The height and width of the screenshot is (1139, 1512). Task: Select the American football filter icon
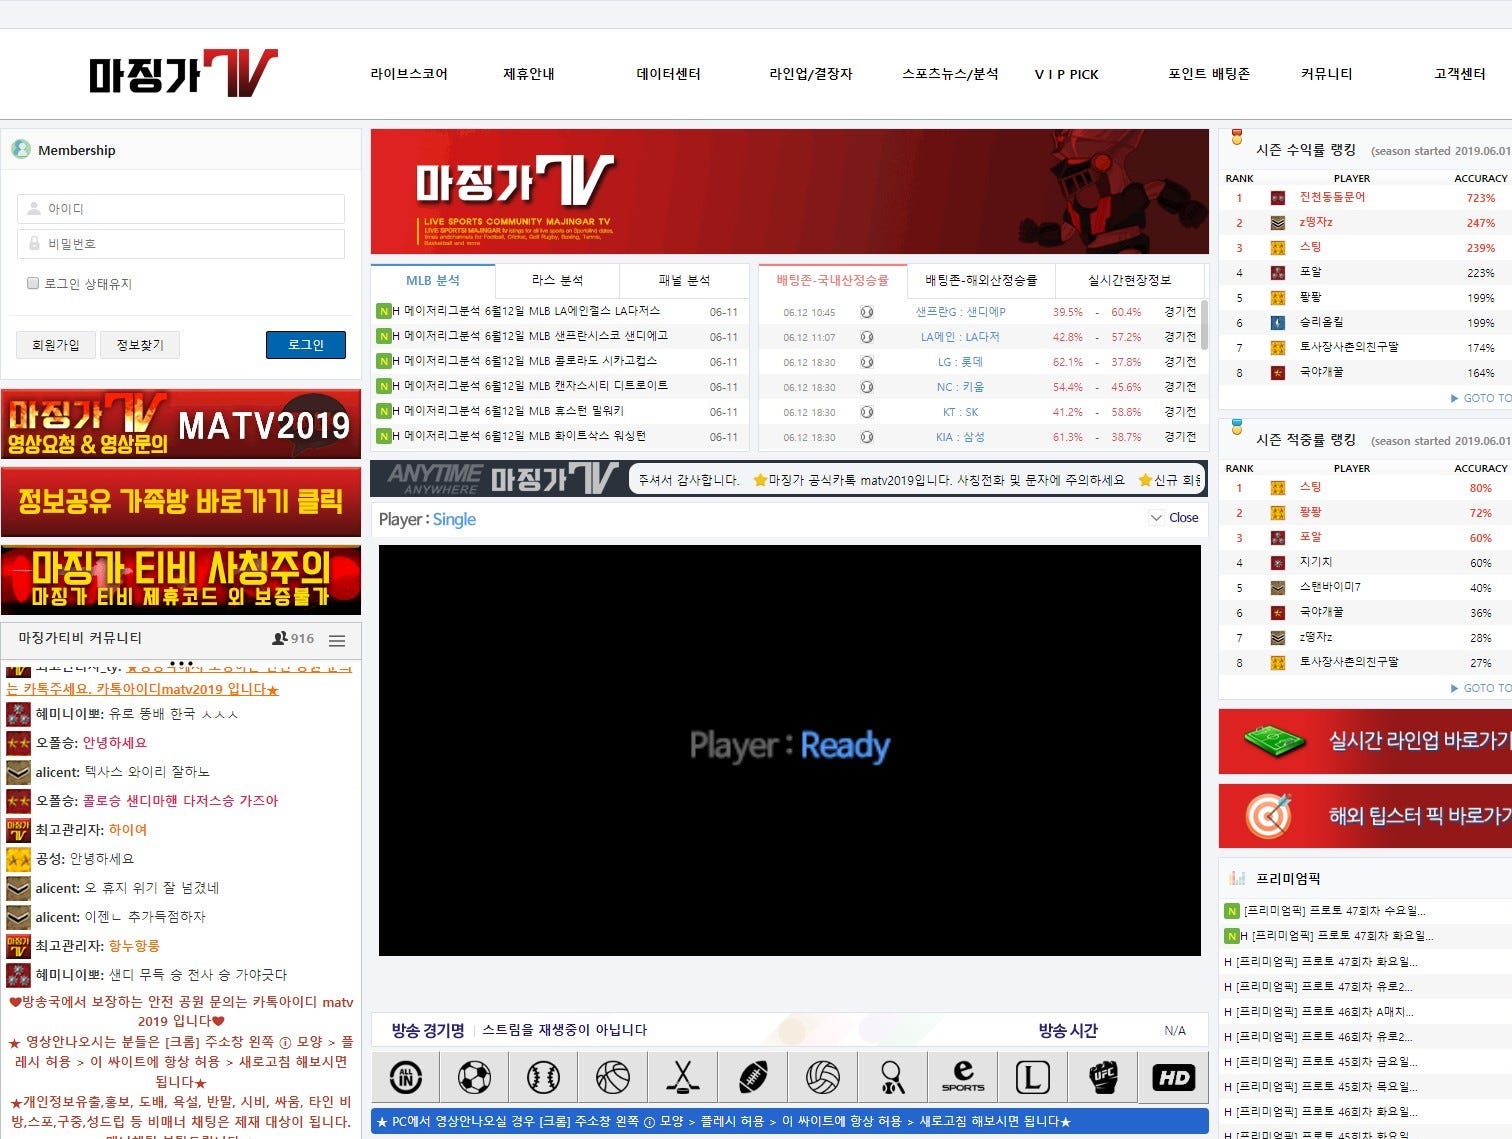(753, 1077)
